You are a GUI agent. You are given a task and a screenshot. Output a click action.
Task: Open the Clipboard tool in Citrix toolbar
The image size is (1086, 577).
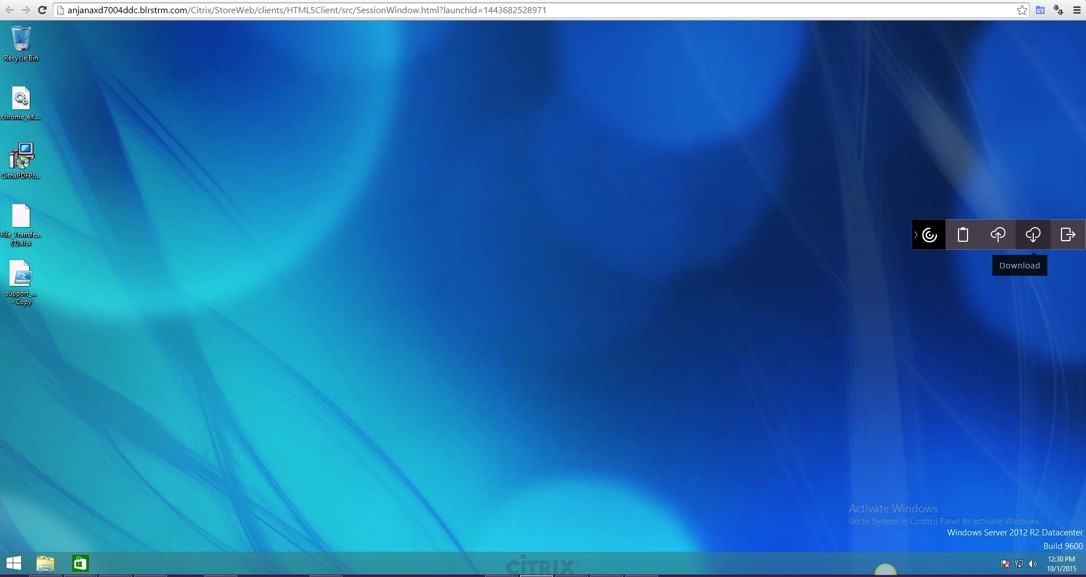(963, 235)
